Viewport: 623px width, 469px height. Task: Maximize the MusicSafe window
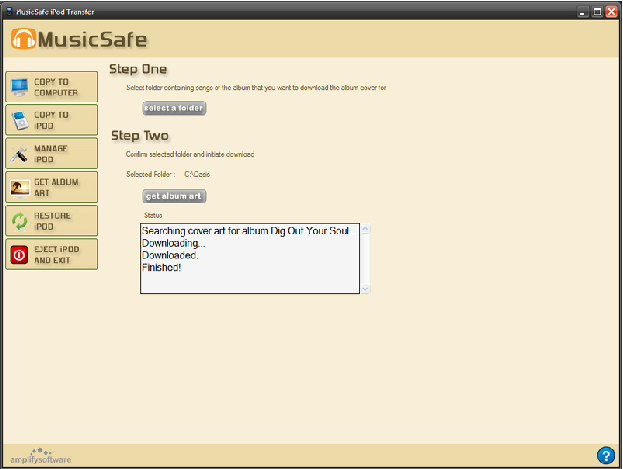pos(597,12)
